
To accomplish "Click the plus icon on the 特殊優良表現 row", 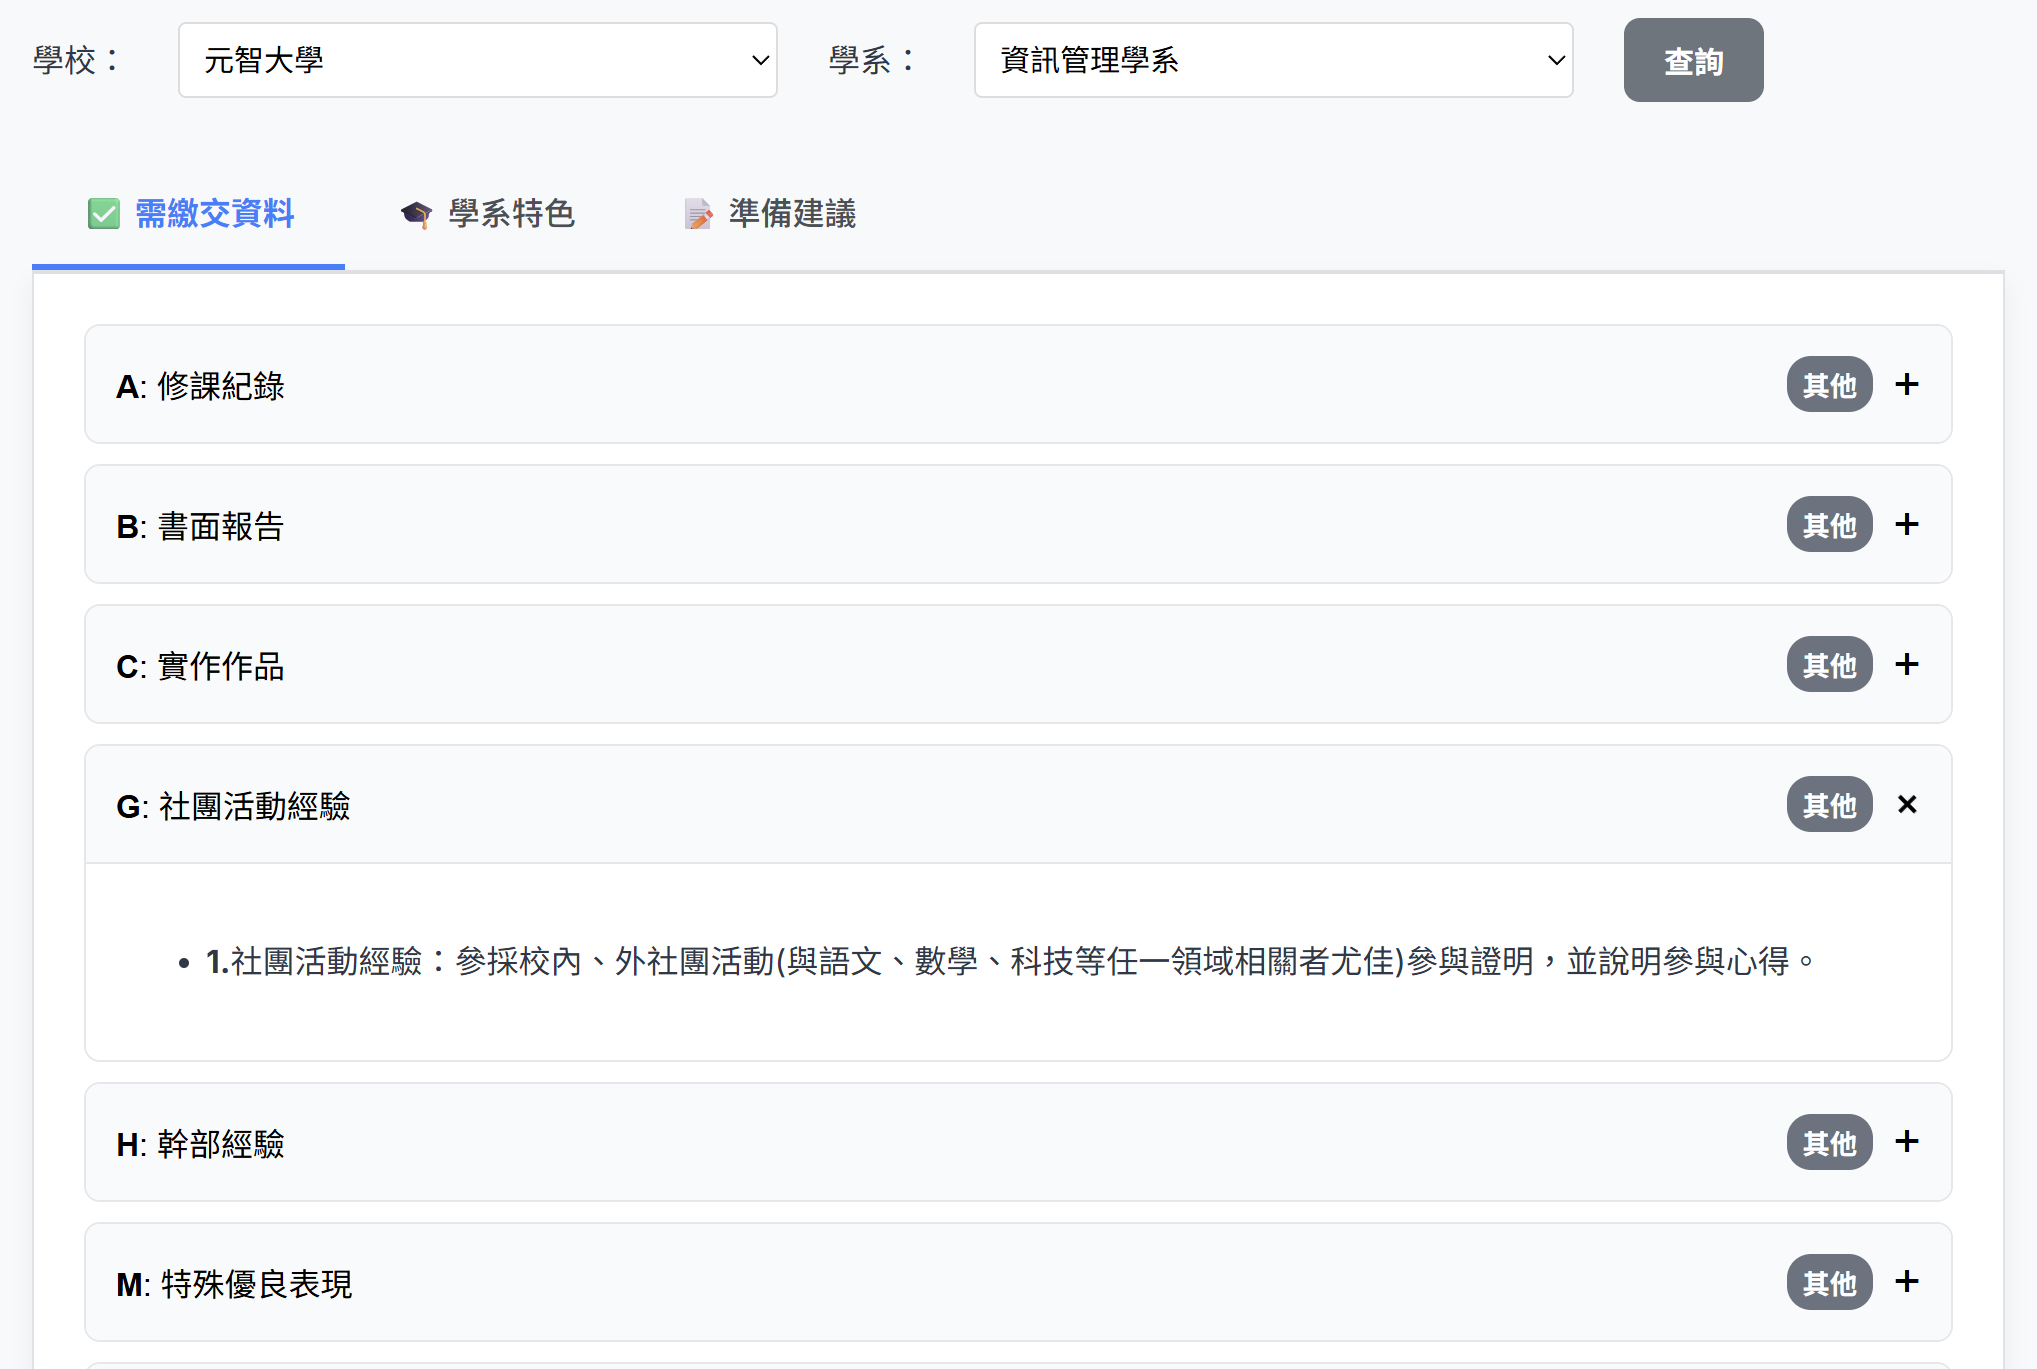I will coord(1907,1282).
